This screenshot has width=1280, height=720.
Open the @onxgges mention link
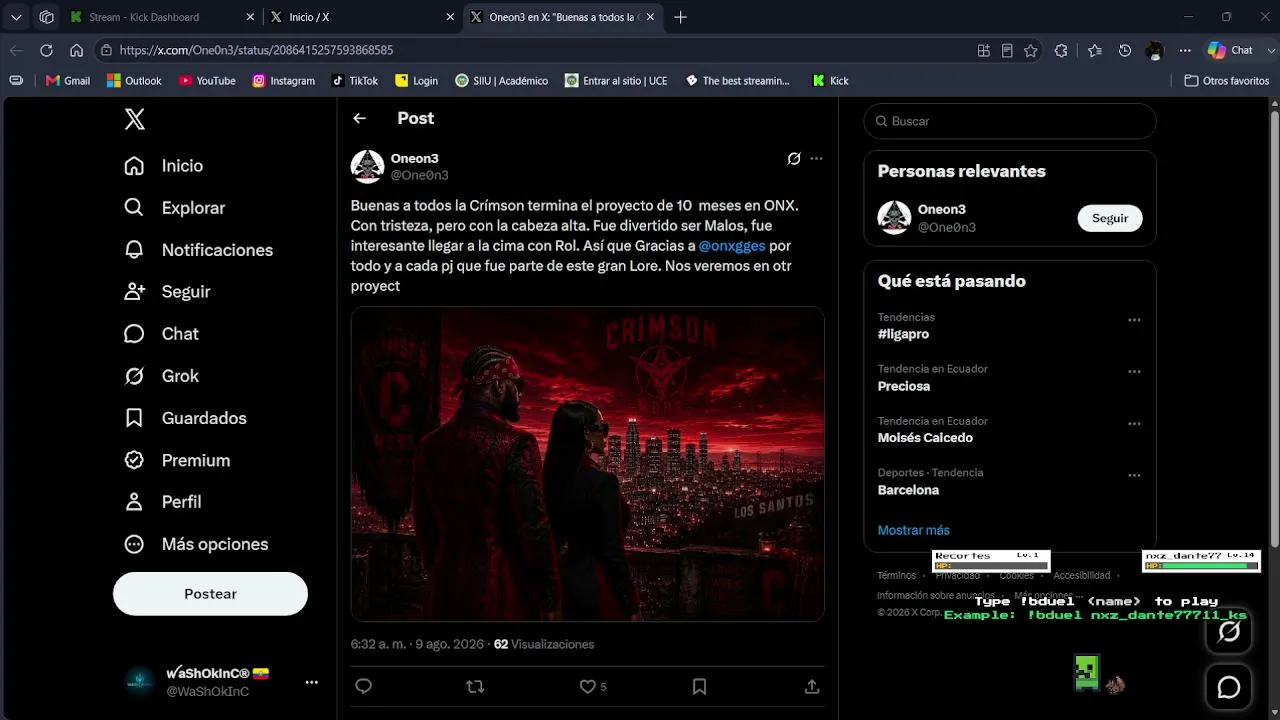(x=731, y=245)
